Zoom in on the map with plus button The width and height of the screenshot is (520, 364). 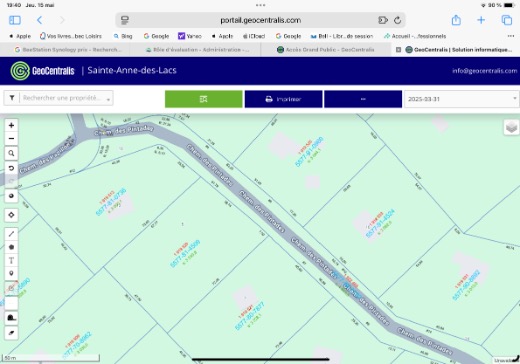tap(11, 125)
